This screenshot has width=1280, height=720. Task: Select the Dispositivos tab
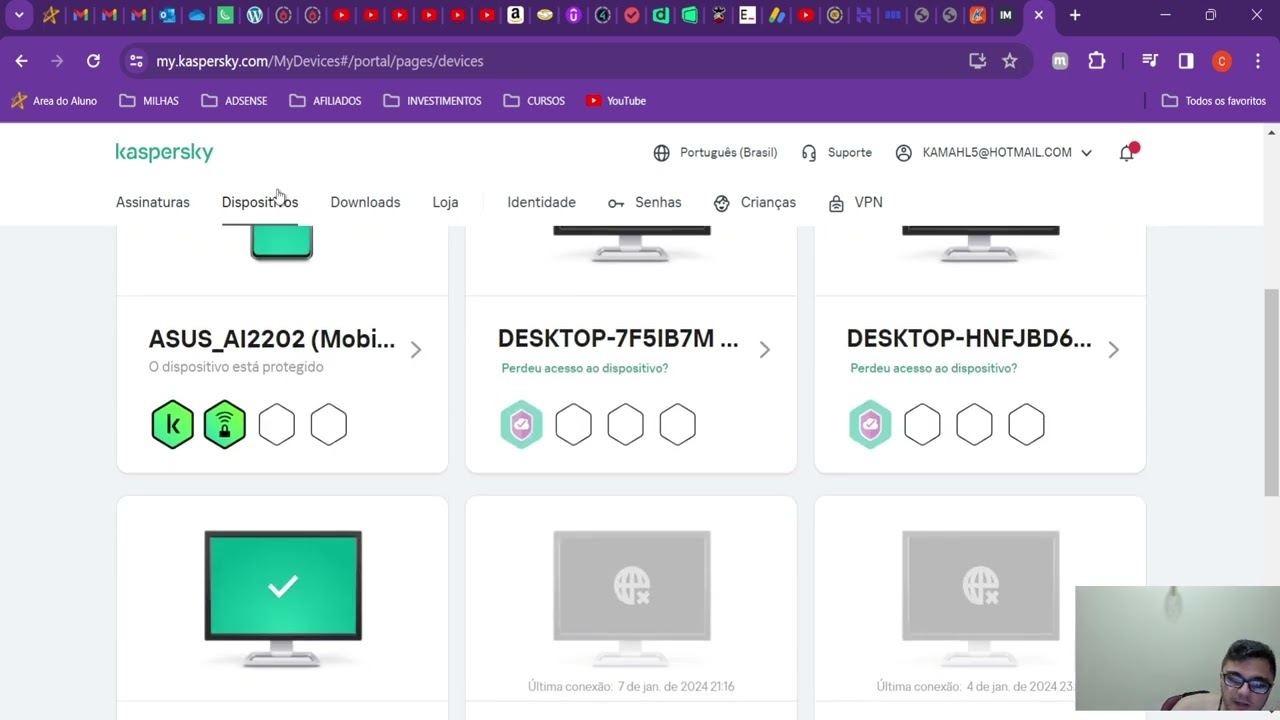260,202
